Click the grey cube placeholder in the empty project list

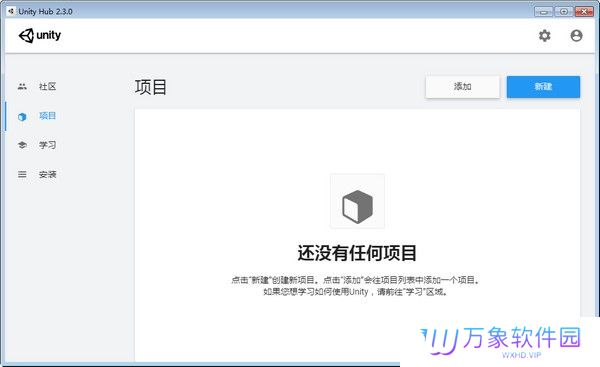(x=357, y=206)
